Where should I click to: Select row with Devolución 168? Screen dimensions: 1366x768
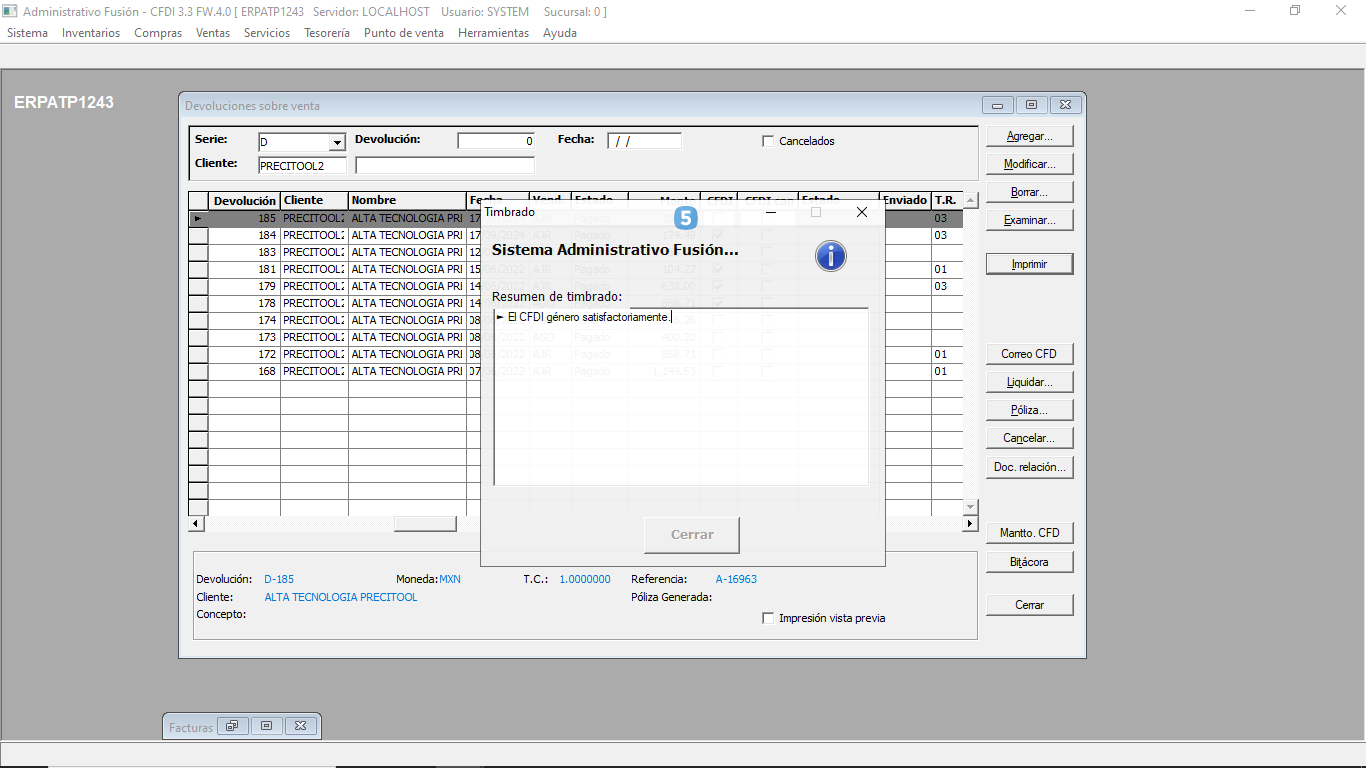click(x=576, y=371)
